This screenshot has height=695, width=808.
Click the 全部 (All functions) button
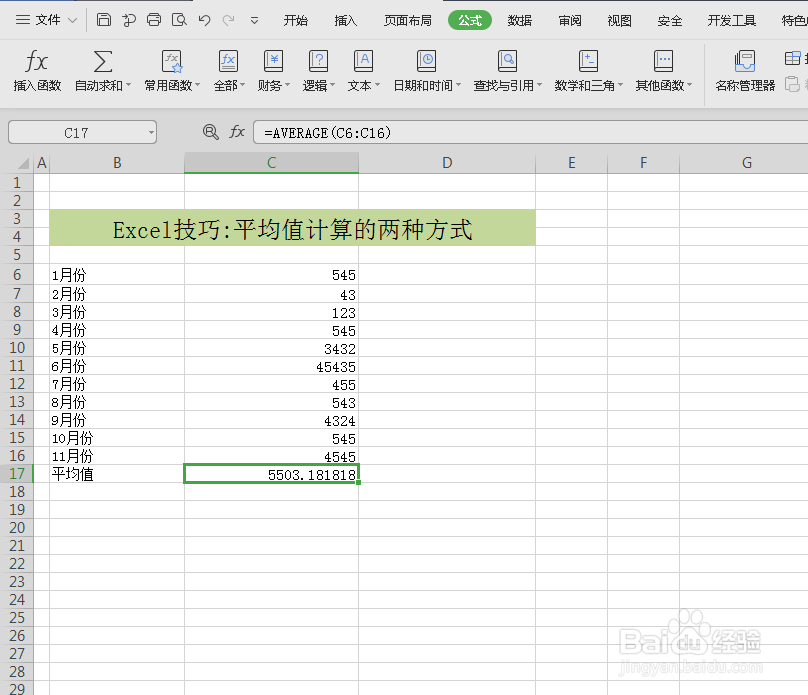pos(227,68)
